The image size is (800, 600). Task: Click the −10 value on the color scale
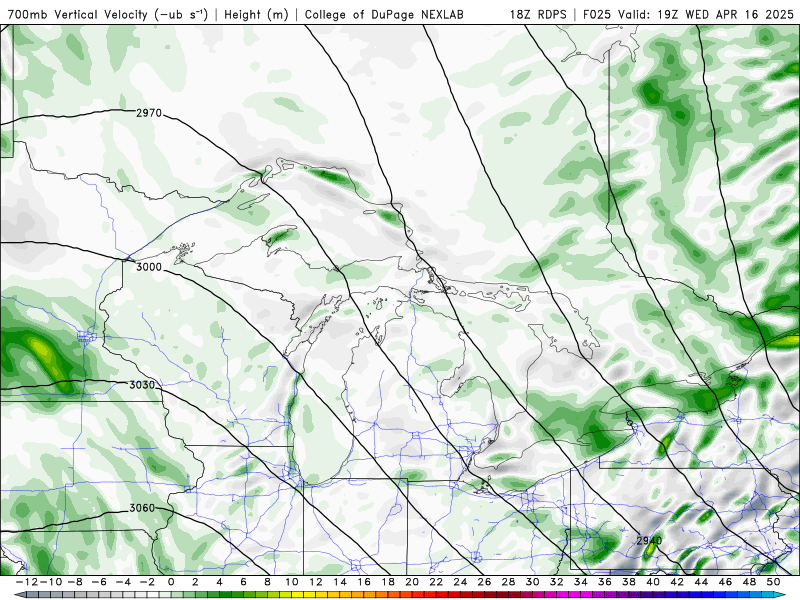50,582
